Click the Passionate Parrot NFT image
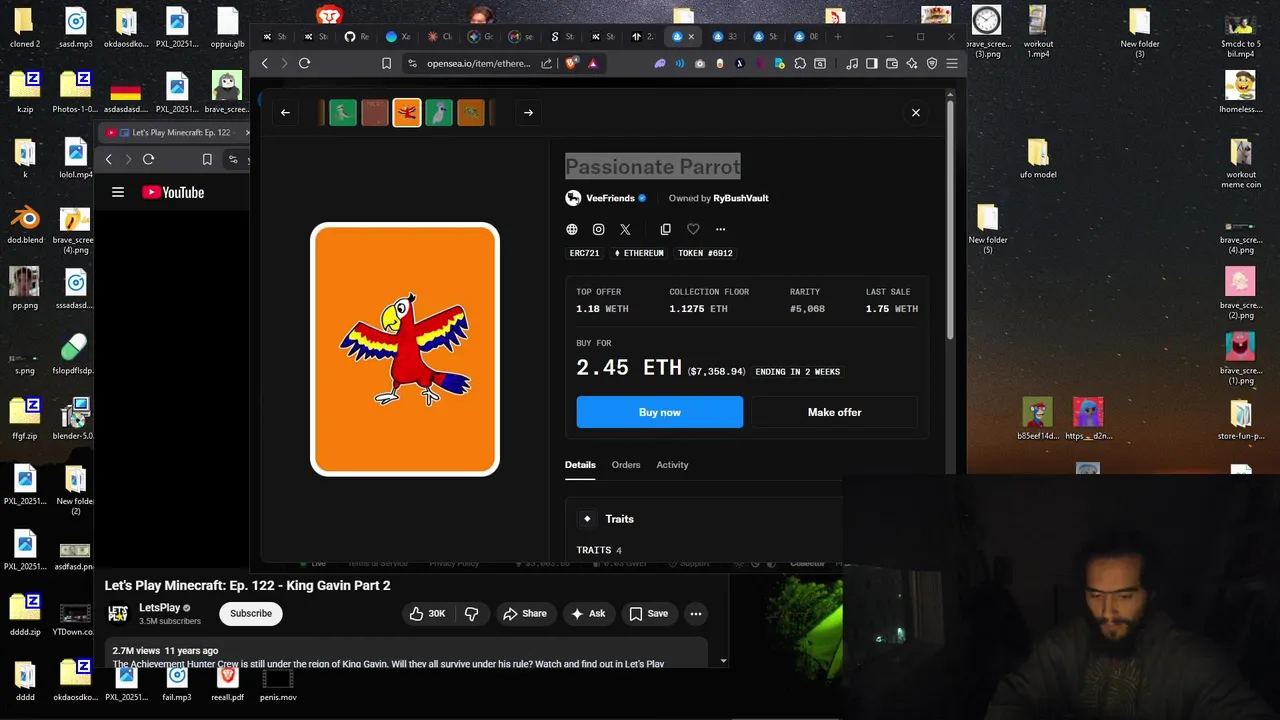Screen dimensions: 1280x720 [x=405, y=349]
